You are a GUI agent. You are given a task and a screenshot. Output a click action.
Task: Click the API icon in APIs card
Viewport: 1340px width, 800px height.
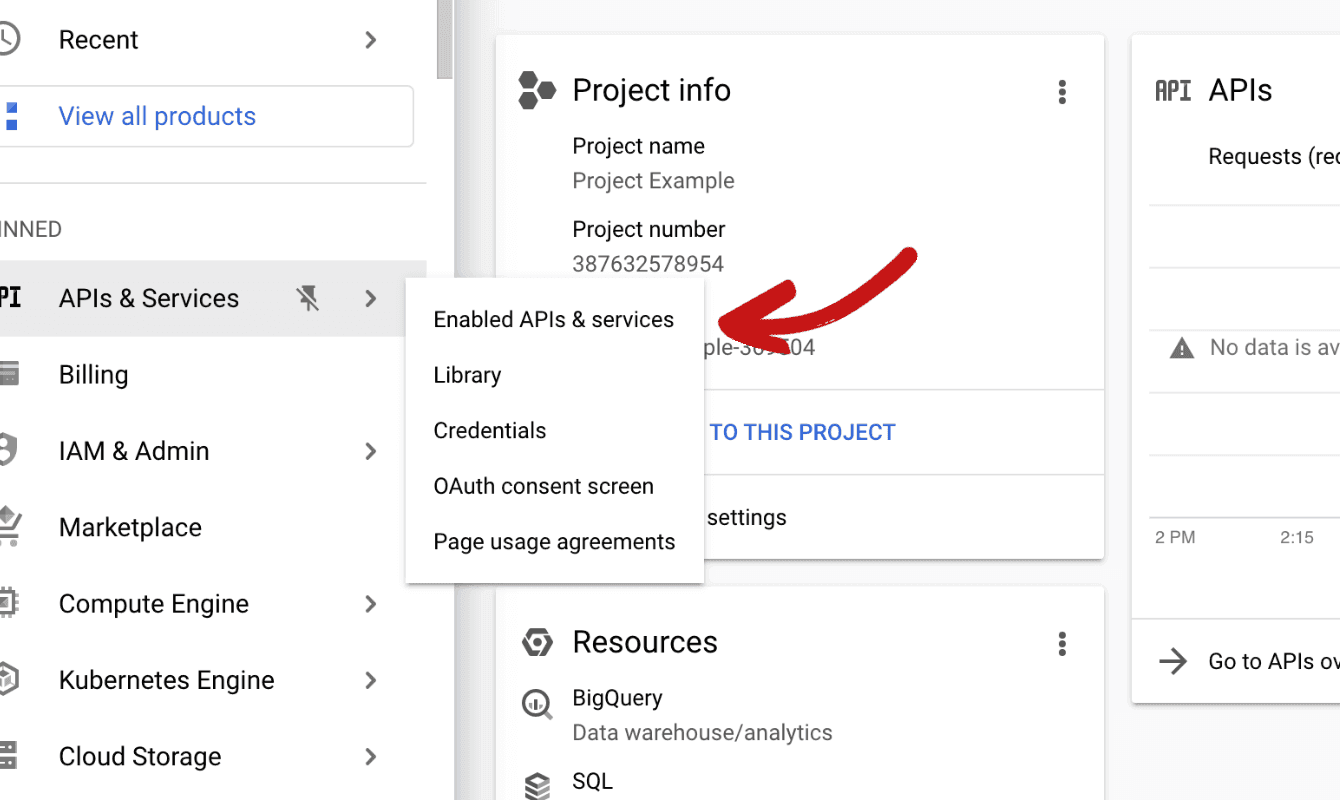1173,91
